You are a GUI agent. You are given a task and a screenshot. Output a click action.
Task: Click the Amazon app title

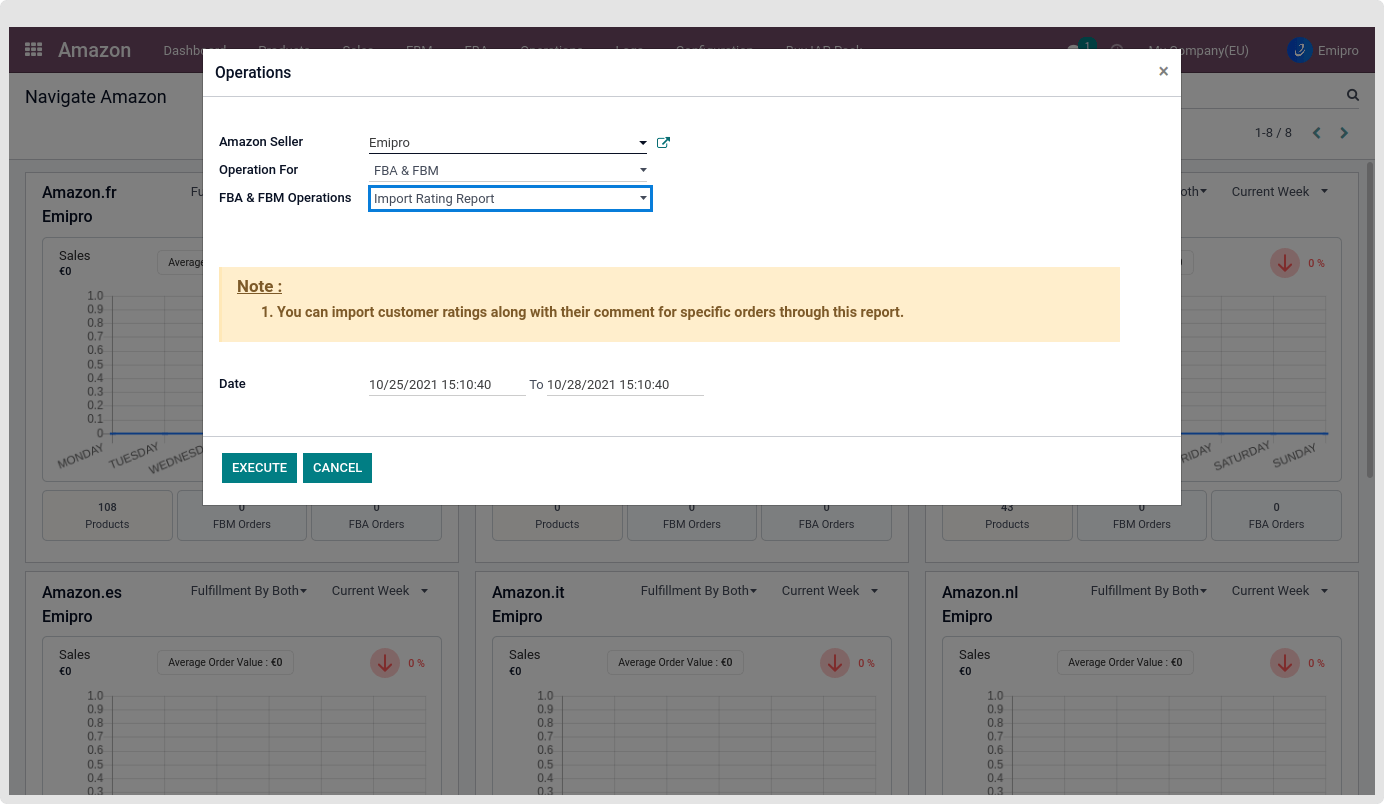coord(94,50)
